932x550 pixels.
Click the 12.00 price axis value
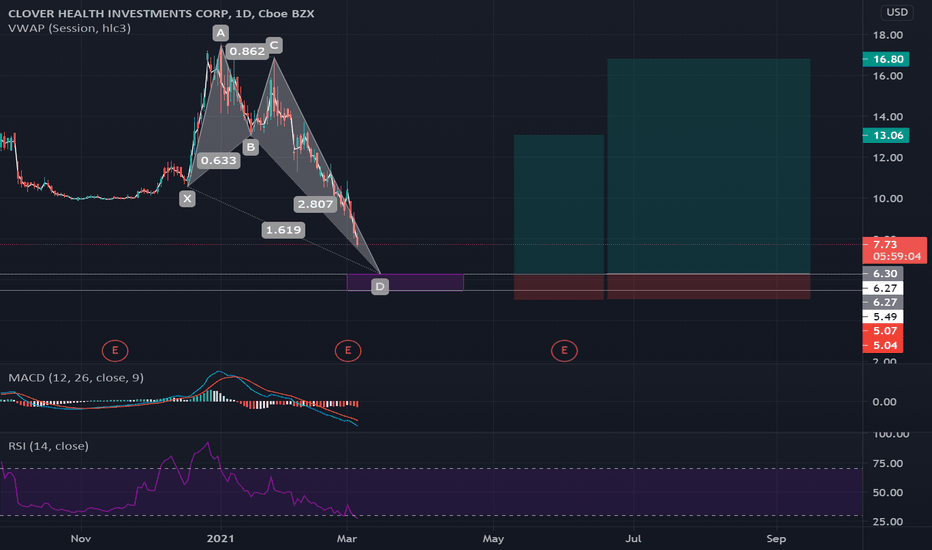pyautogui.click(x=888, y=158)
